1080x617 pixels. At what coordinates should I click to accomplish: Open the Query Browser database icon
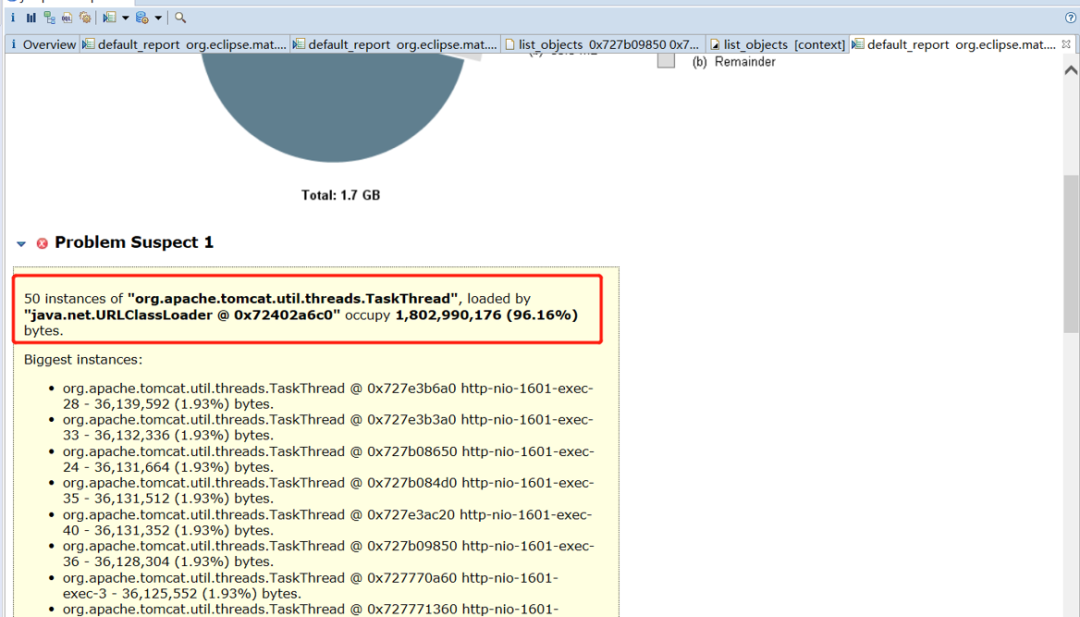coord(142,18)
